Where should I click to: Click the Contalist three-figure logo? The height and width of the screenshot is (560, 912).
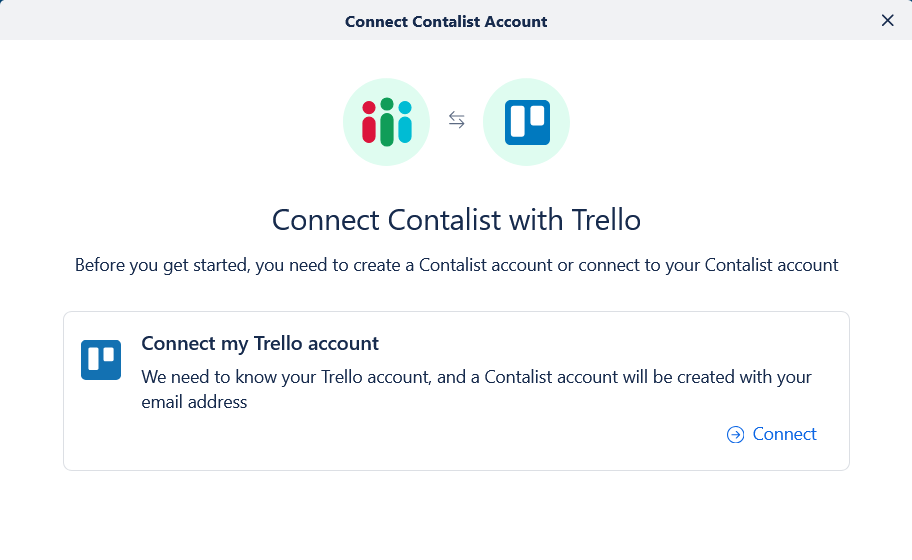[386, 122]
